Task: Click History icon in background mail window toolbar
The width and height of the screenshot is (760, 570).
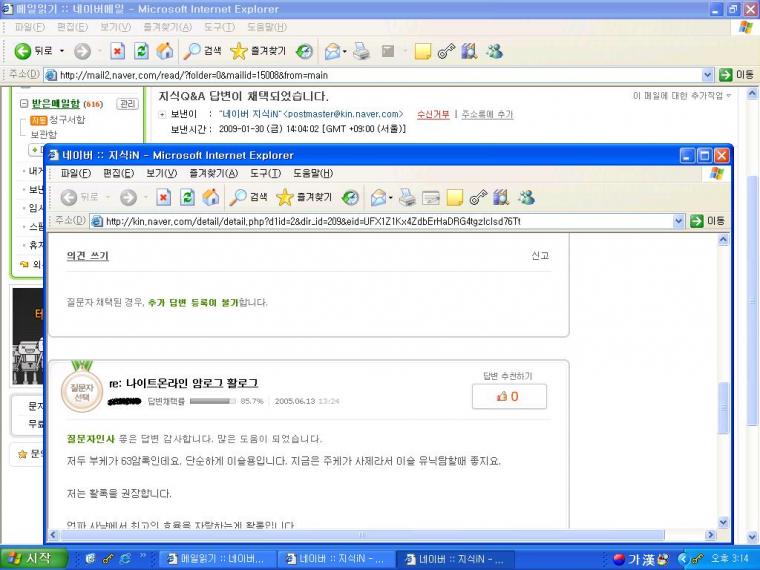Action: [304, 51]
